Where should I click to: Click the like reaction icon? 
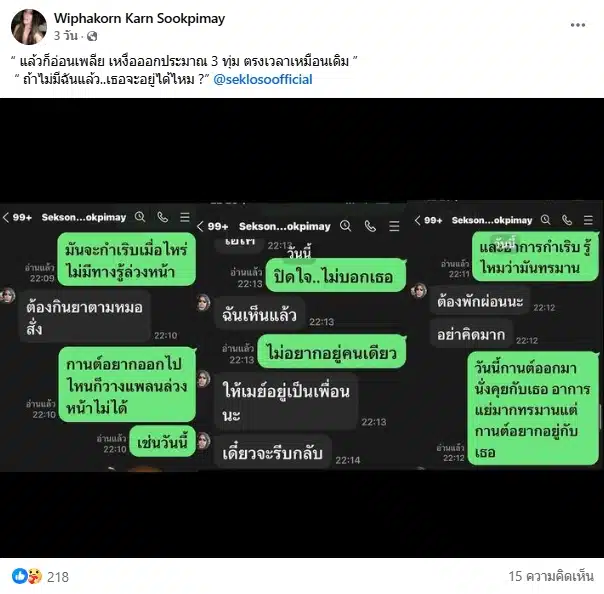(19, 576)
